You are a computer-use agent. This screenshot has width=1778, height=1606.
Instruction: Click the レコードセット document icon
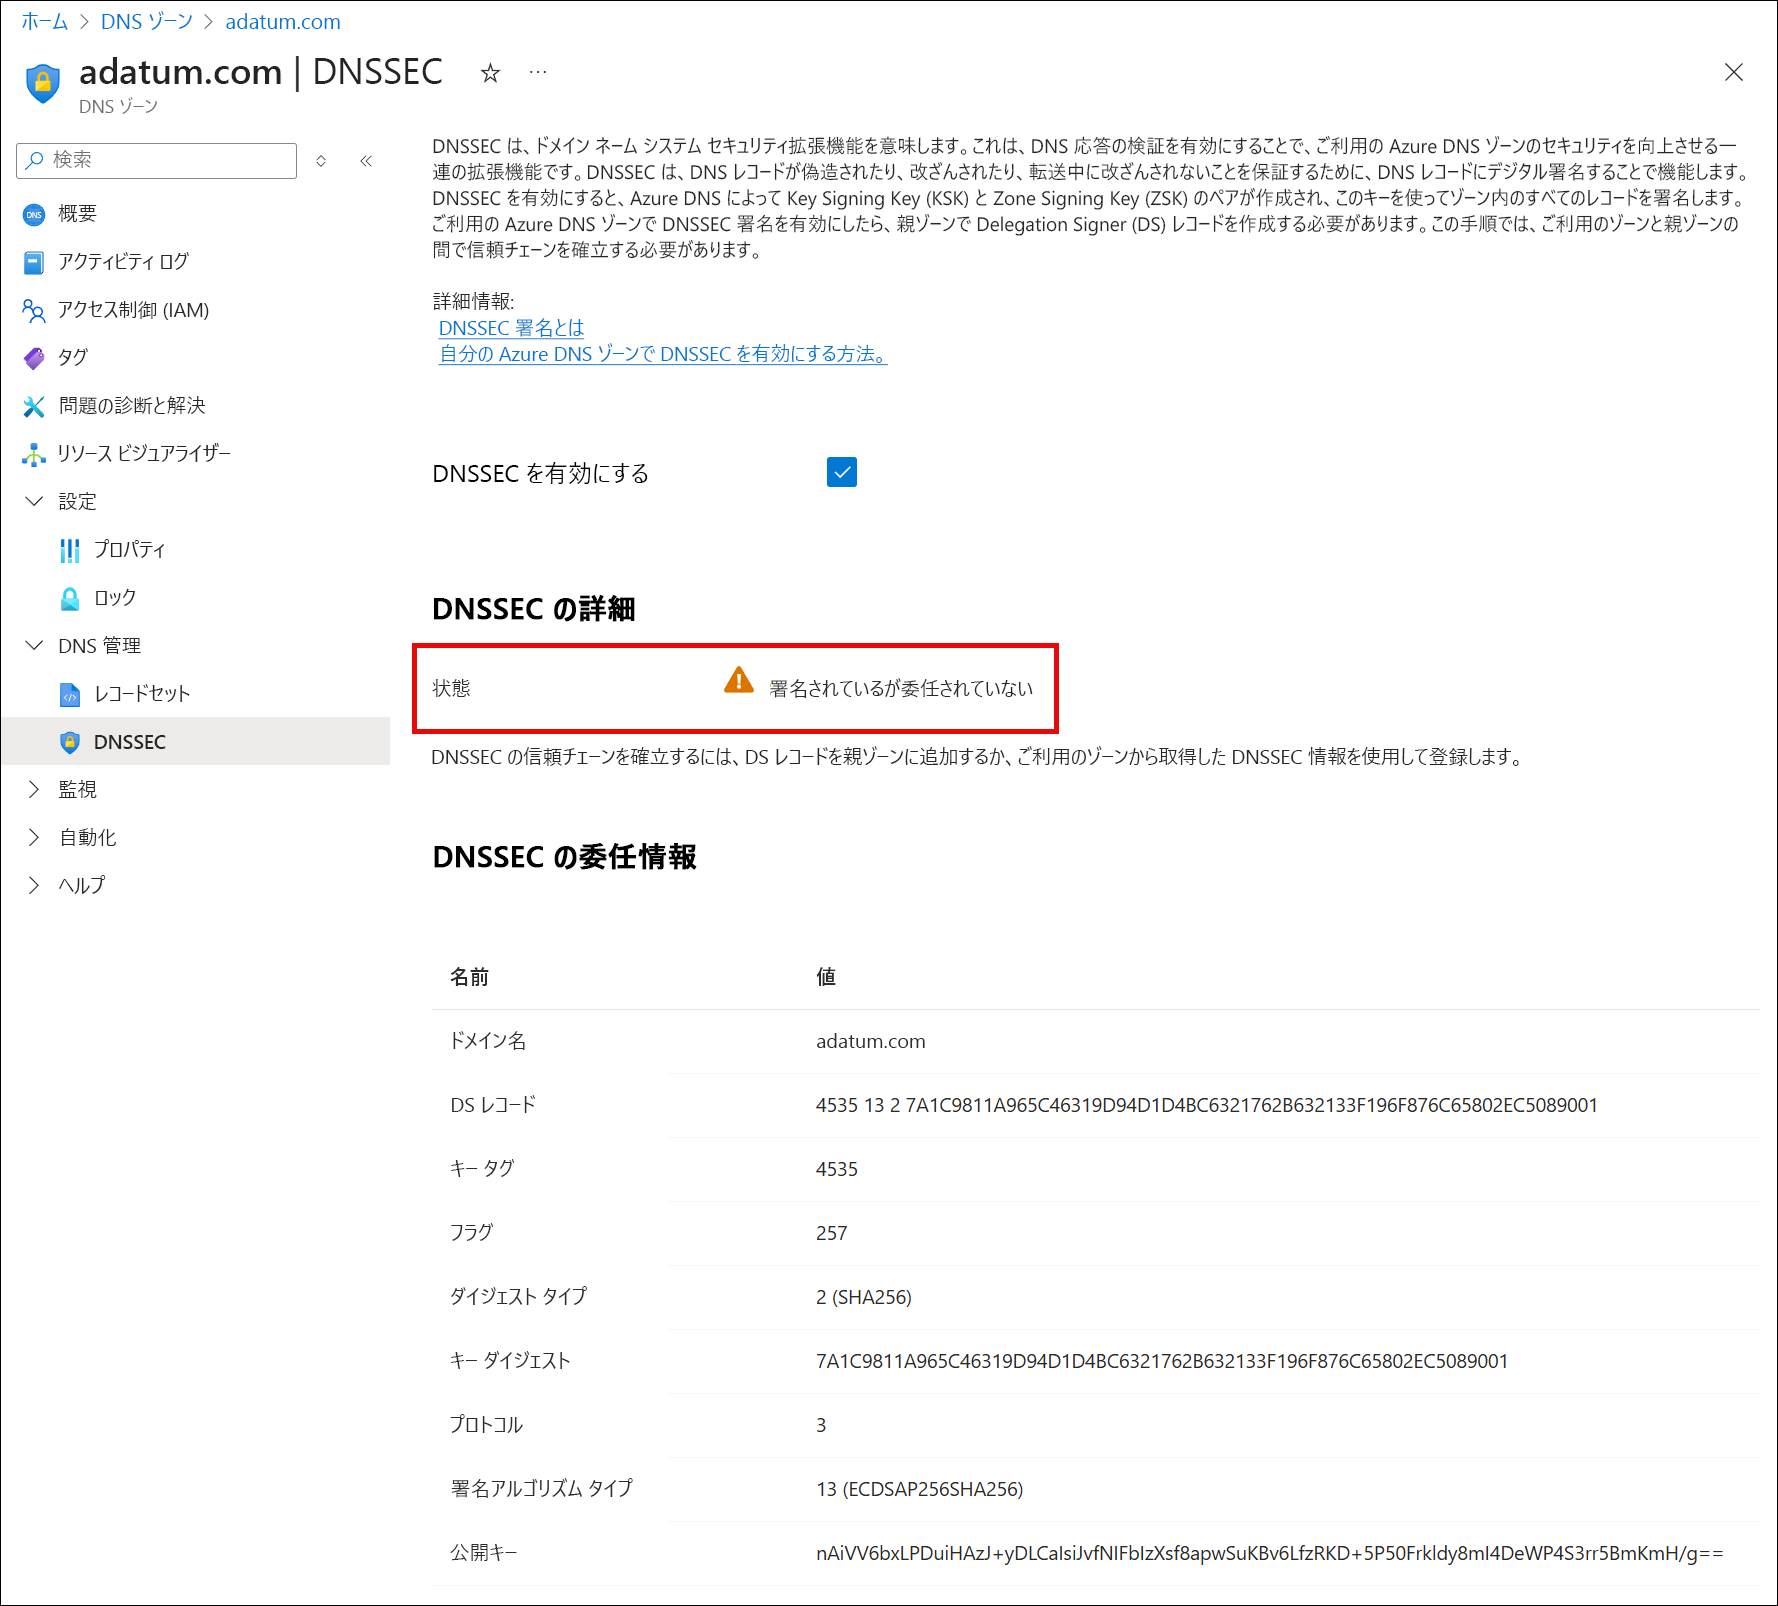(70, 694)
